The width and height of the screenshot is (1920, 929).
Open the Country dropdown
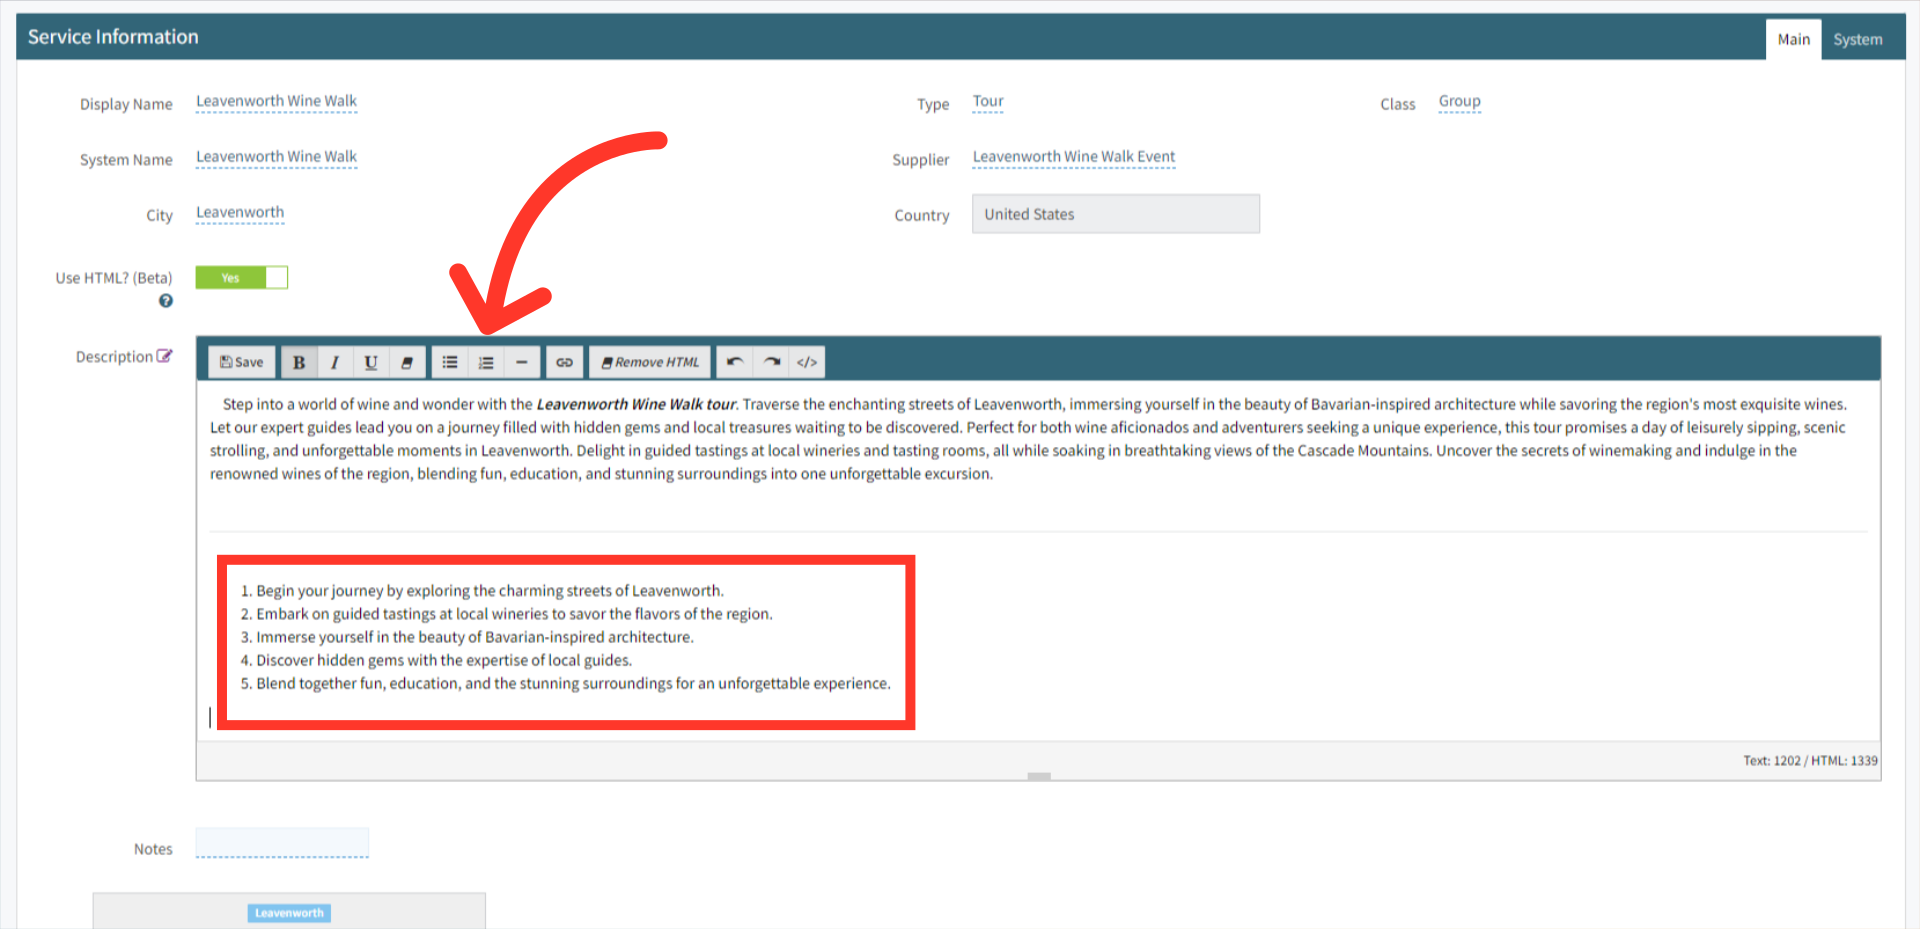[x=1116, y=214]
